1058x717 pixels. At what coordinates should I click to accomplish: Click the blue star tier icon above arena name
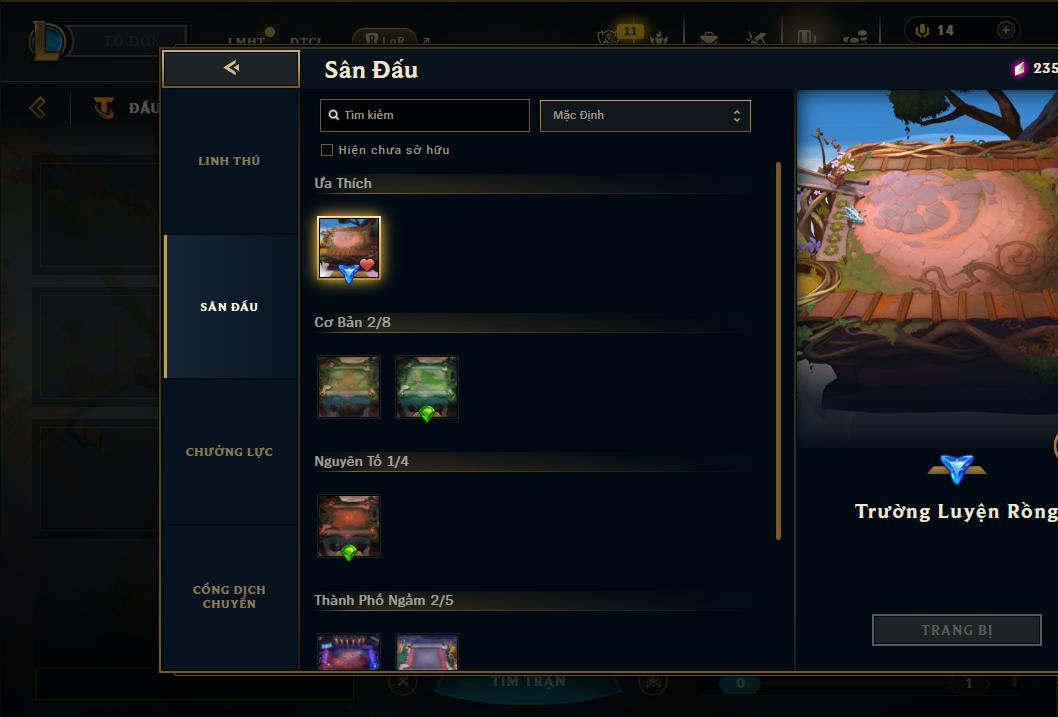[957, 468]
